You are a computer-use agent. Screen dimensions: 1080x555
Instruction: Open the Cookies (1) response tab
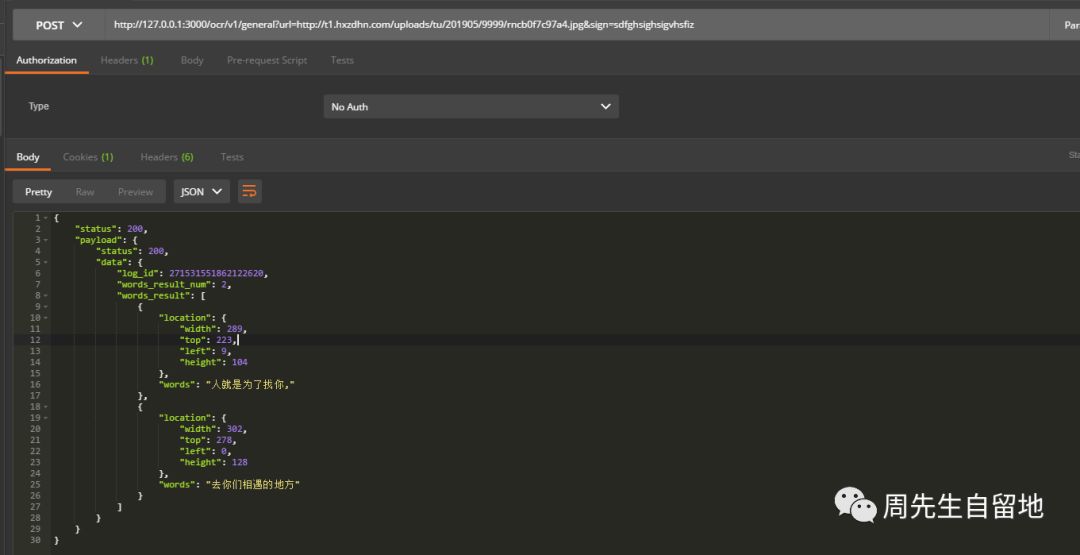[x=87, y=157]
